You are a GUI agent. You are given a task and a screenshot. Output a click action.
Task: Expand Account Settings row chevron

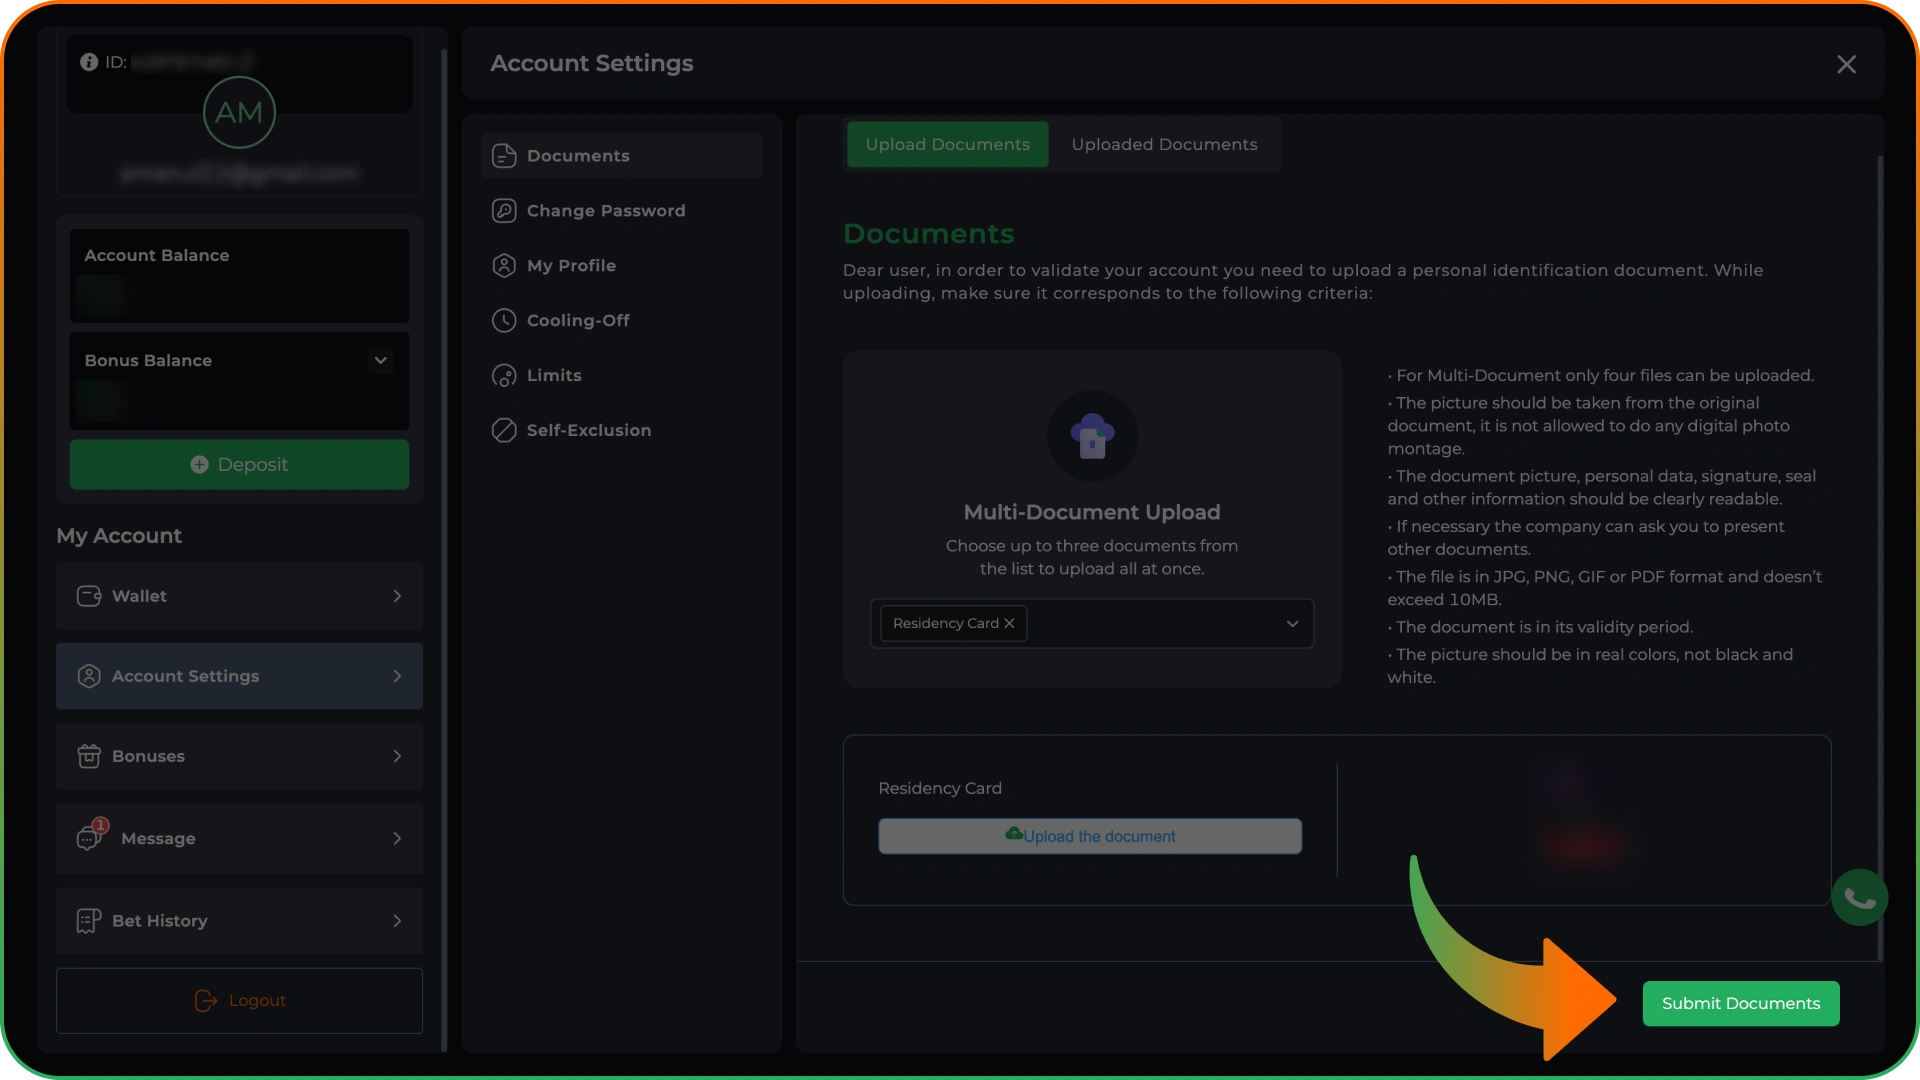pos(397,676)
